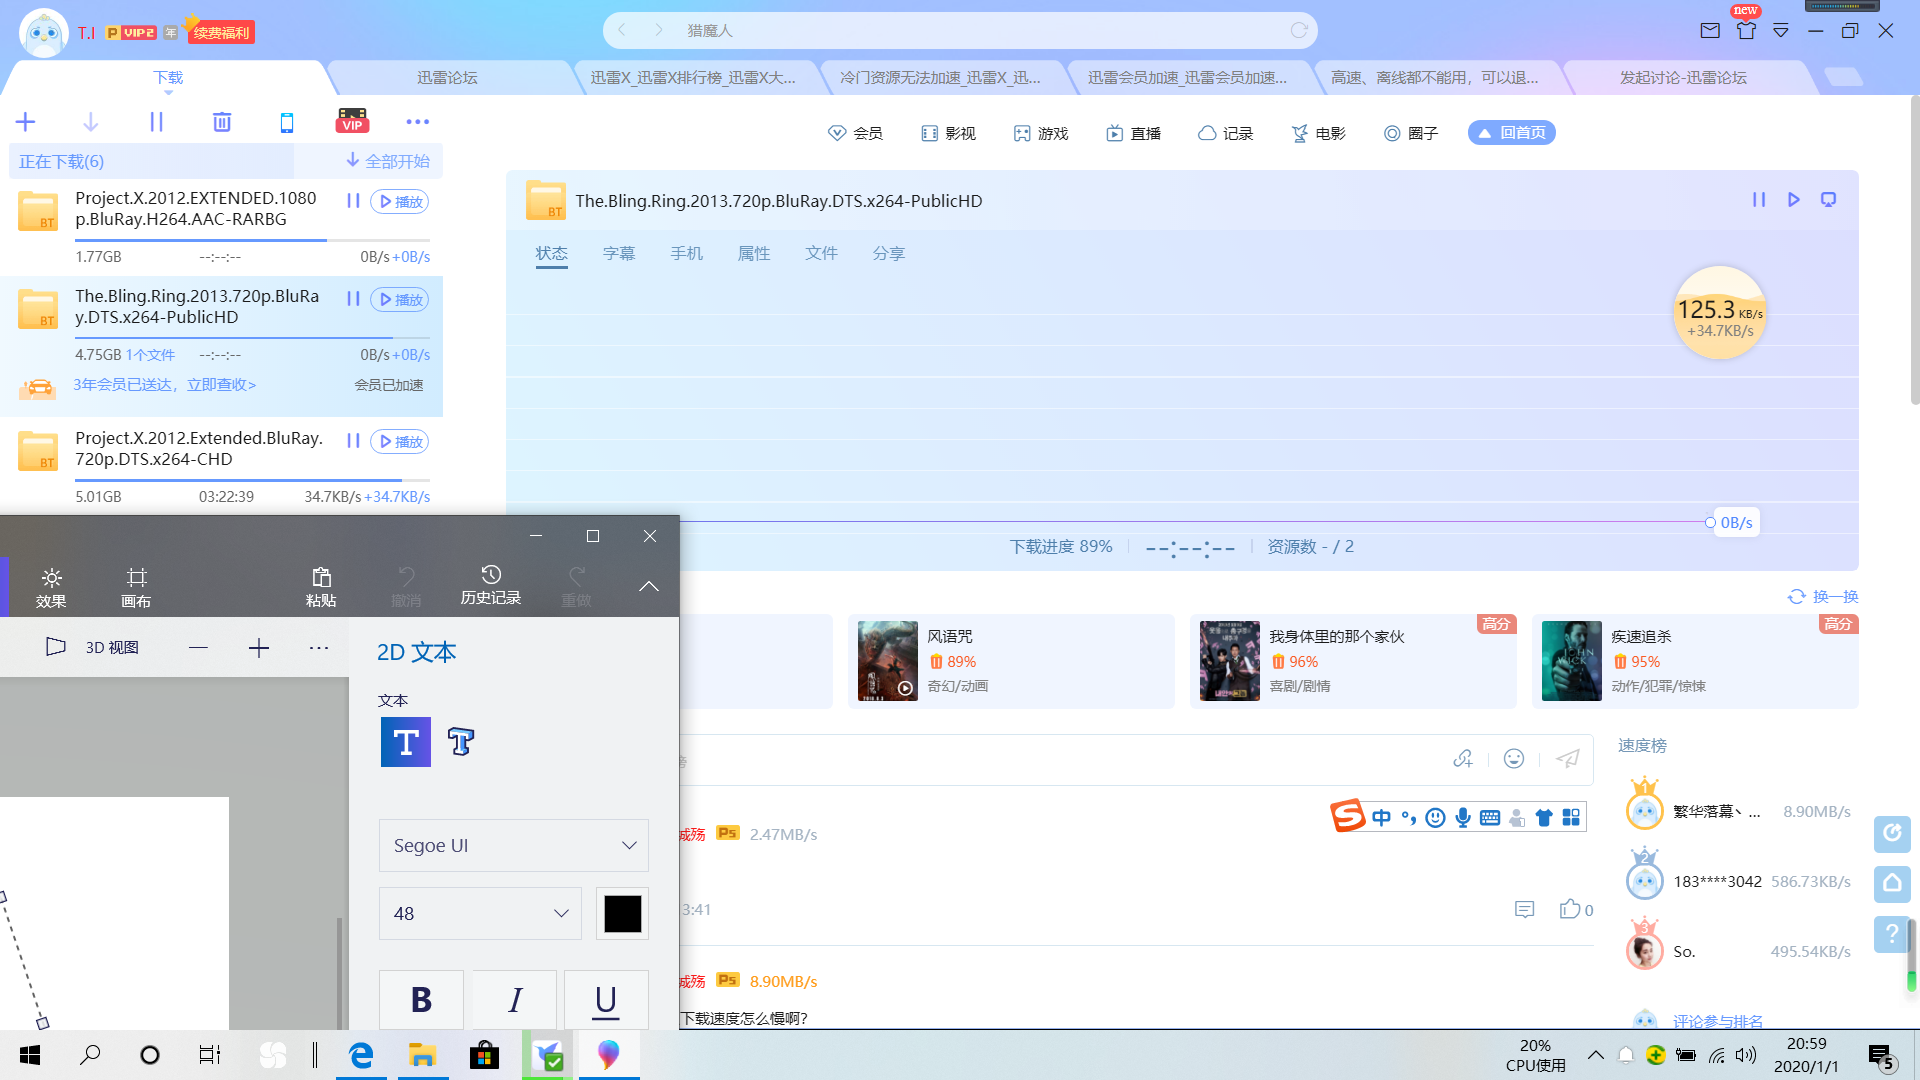This screenshot has height=1080, width=1920.
Task: Toggle Italic text formatting
Action: point(514,999)
